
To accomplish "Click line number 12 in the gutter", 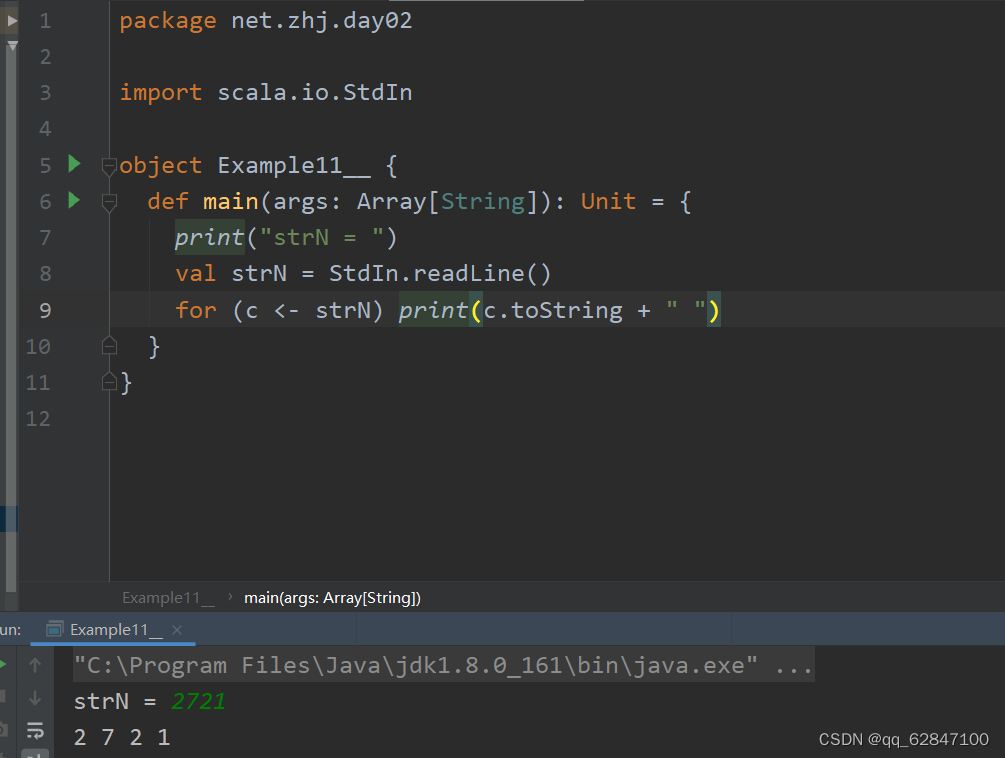I will tap(38, 418).
